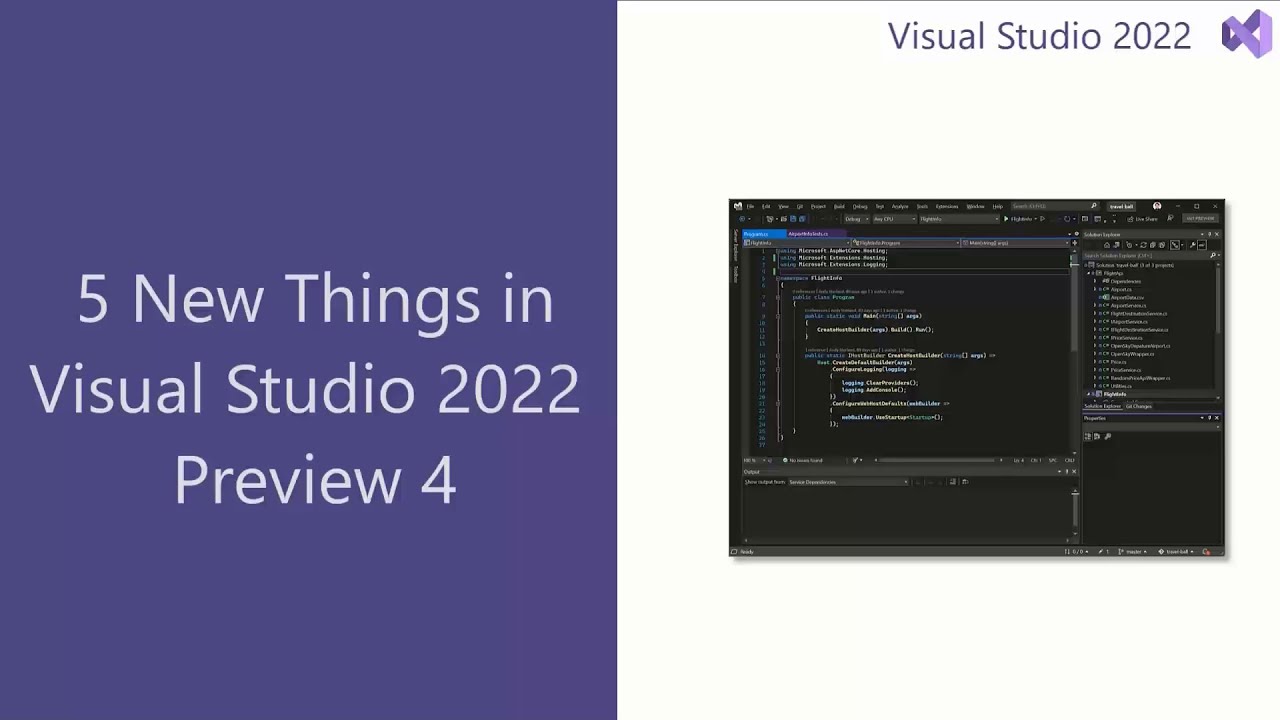Switch to the Git Changes tab
Screen dimensions: 1280x720
tap(1139, 406)
